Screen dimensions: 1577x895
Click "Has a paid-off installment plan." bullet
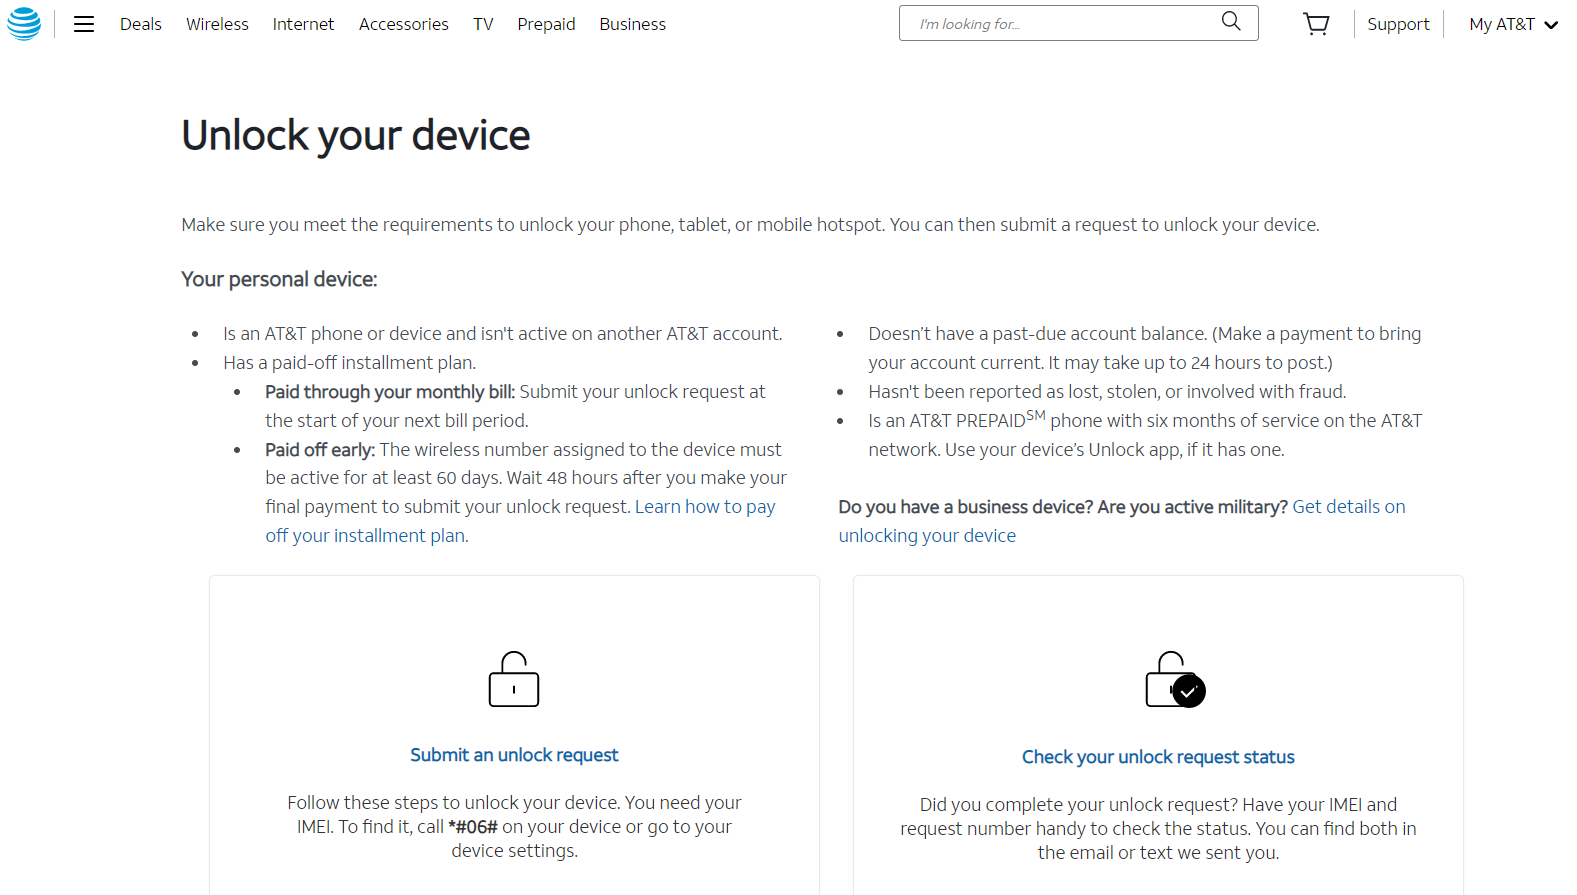[x=350, y=363]
